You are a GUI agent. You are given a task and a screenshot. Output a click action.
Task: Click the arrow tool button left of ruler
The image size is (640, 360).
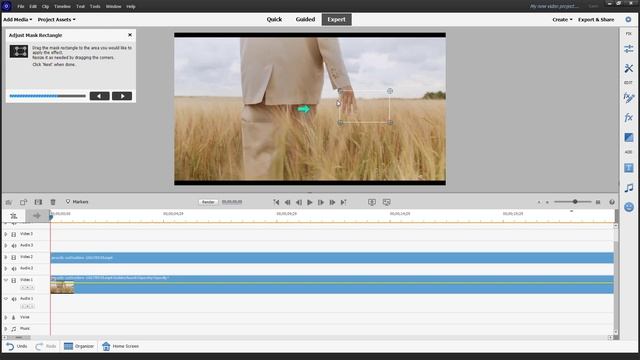[37, 216]
